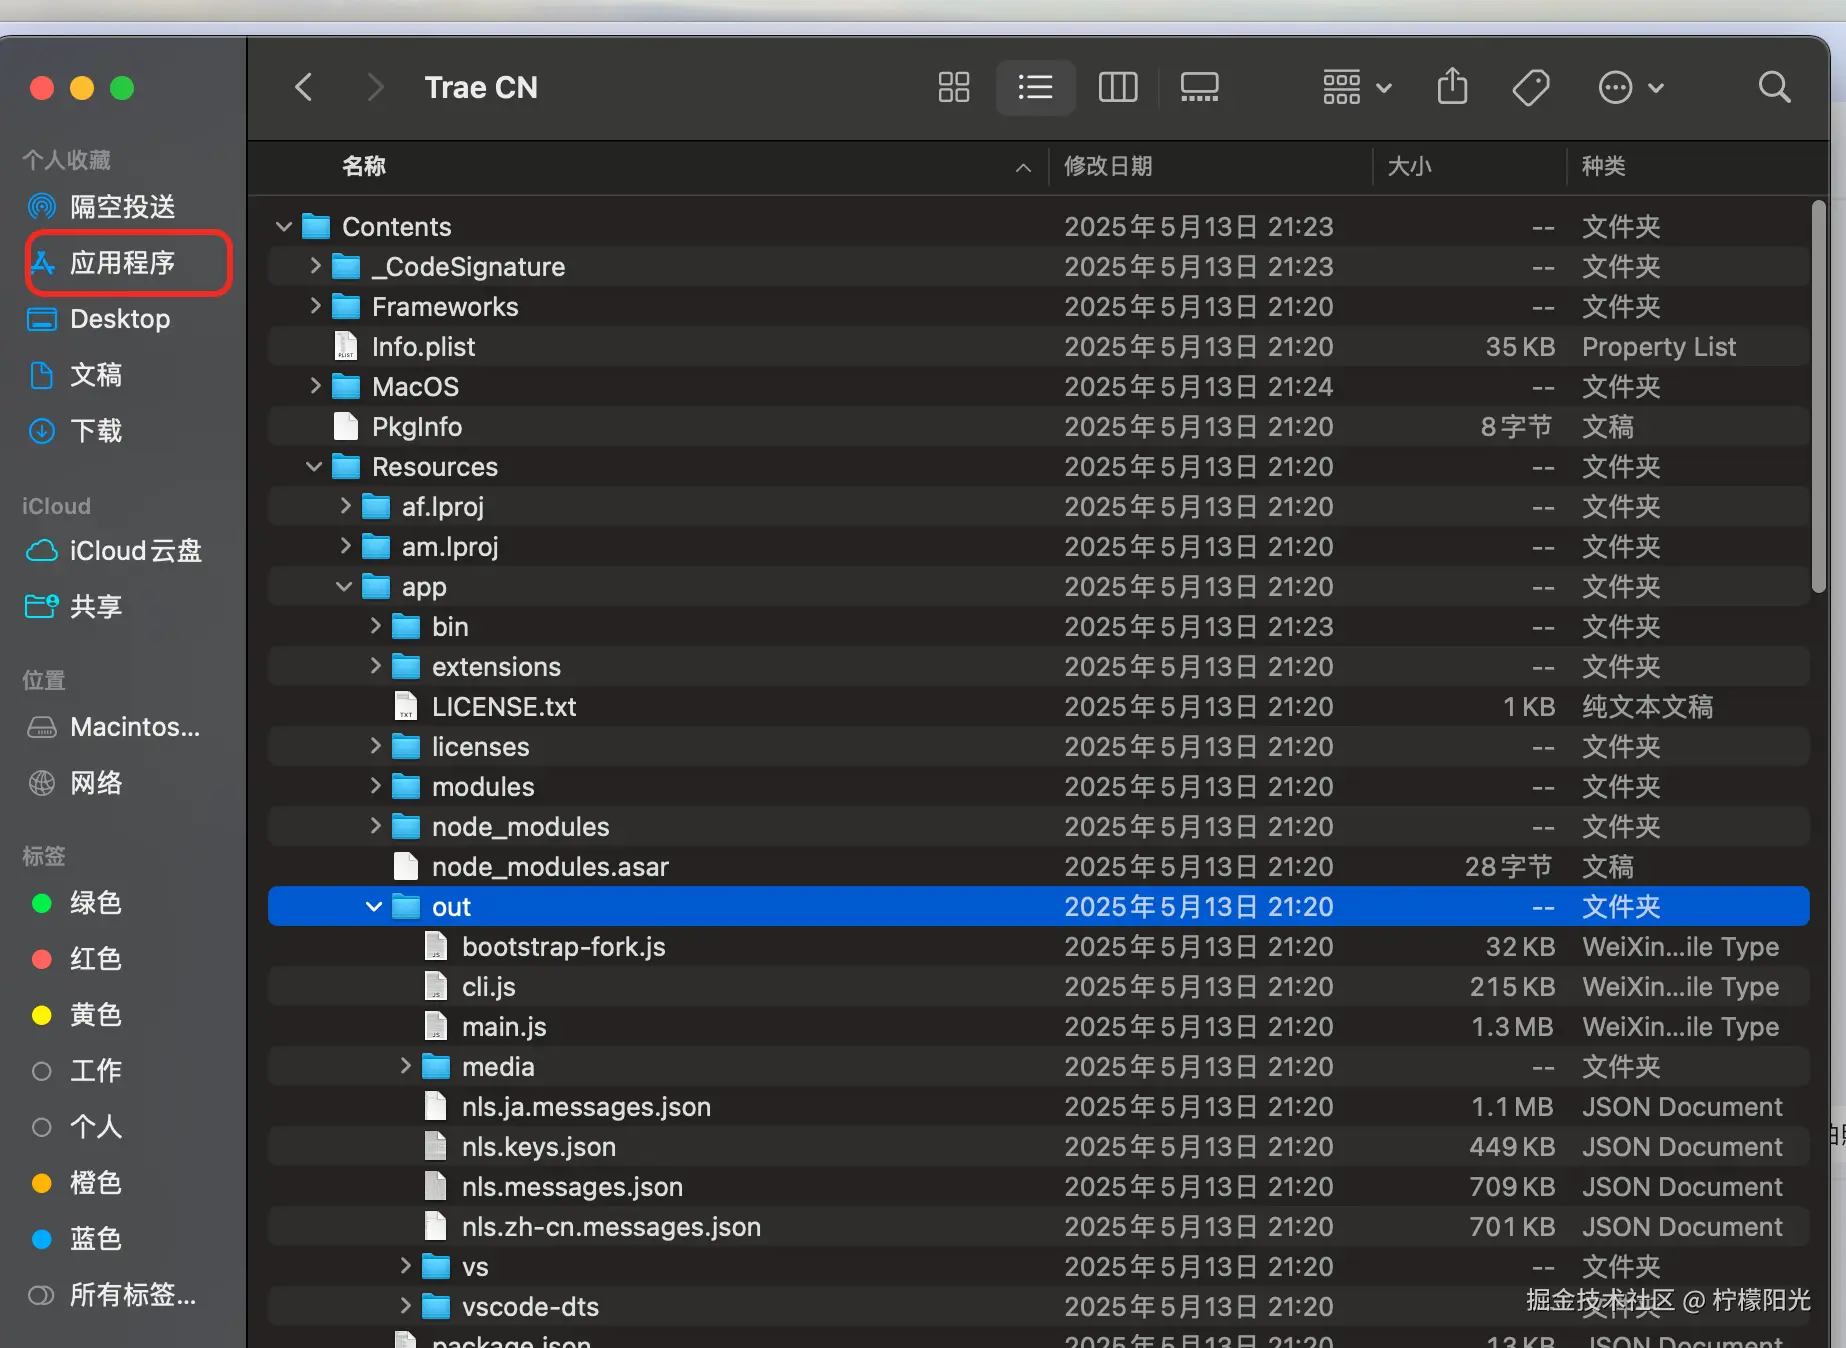Select the bin folder row
Image resolution: width=1846 pixels, height=1348 pixels.
click(x=1039, y=627)
